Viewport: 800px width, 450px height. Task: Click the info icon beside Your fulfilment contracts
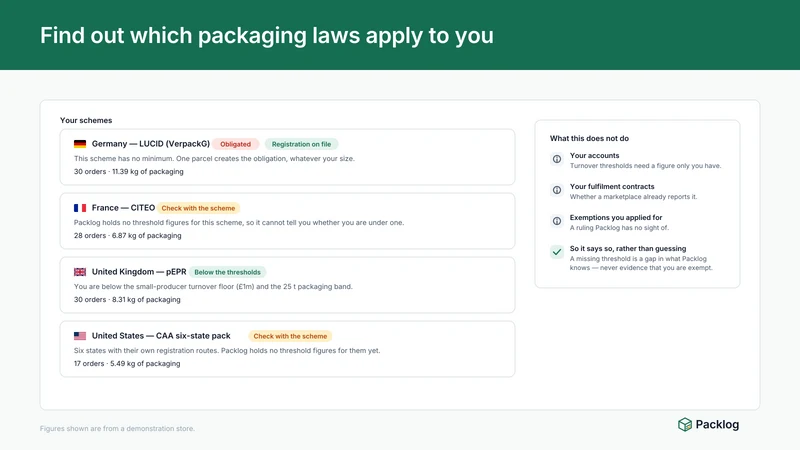pos(557,190)
